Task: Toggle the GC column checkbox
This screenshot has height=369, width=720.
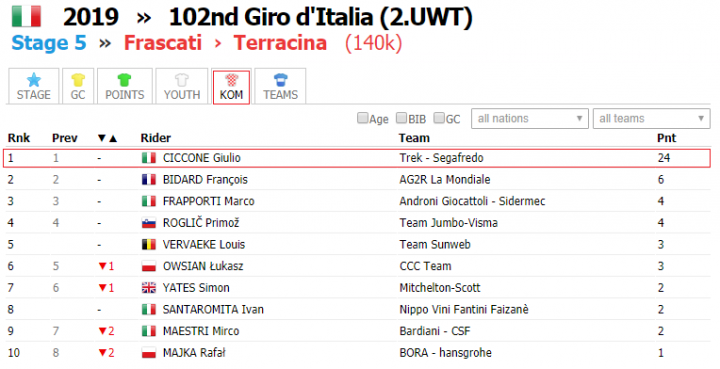Action: coord(439,118)
